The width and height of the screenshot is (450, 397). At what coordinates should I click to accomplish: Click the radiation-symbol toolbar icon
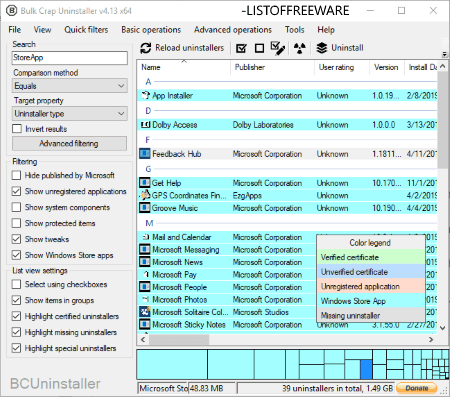(x=300, y=48)
